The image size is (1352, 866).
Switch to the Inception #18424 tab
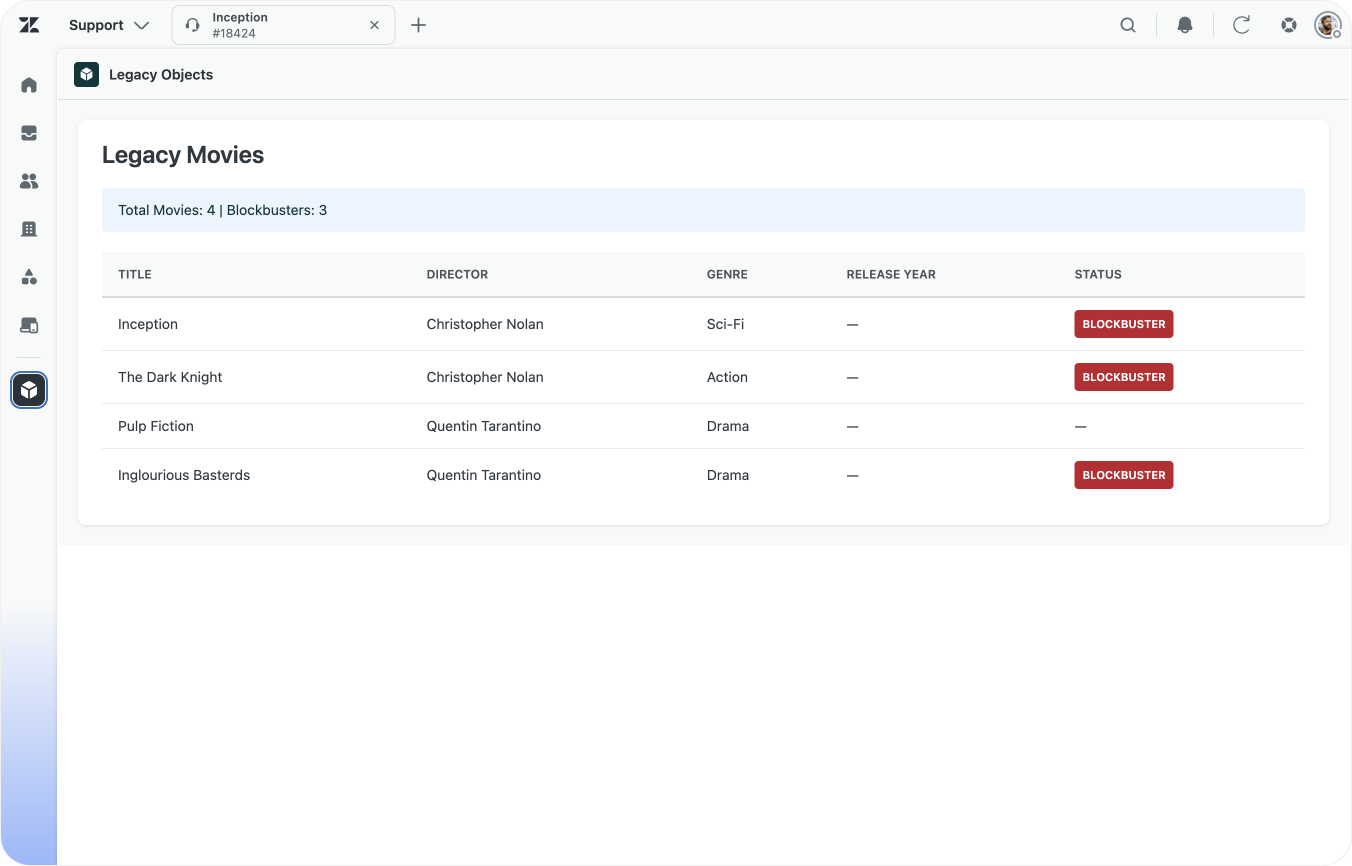pos(270,25)
